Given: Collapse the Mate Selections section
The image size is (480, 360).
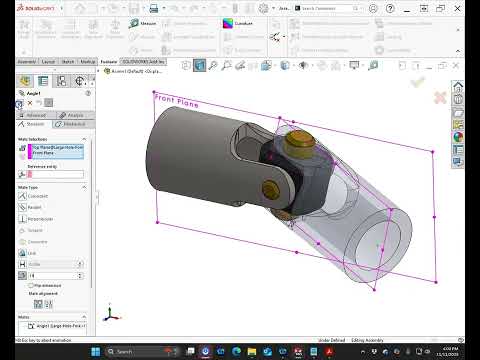Looking at the screenshot, I should 84,139.
